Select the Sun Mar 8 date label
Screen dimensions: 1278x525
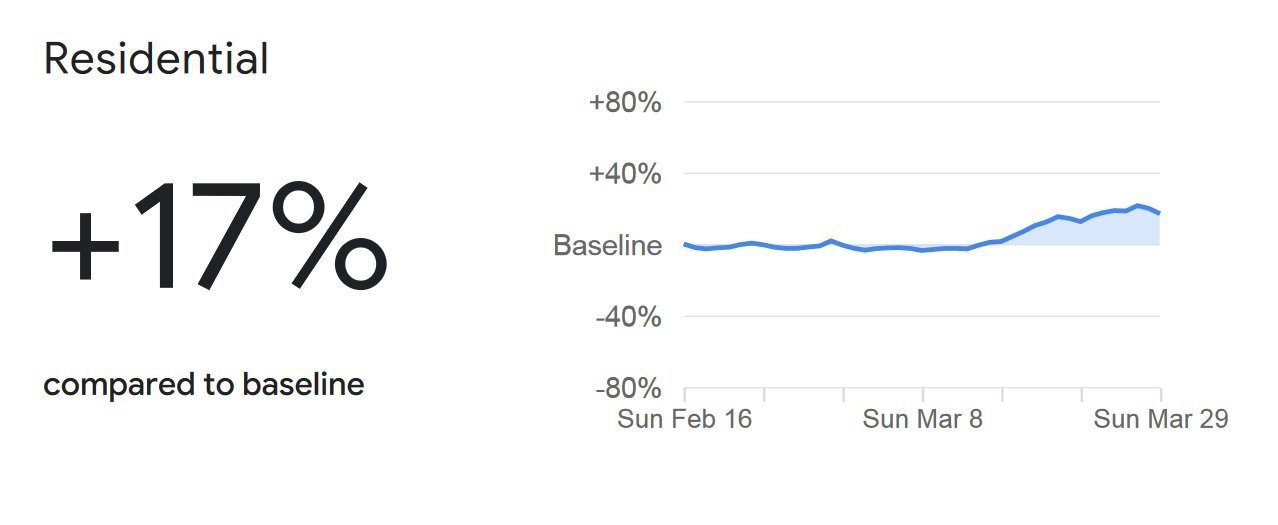[922, 419]
